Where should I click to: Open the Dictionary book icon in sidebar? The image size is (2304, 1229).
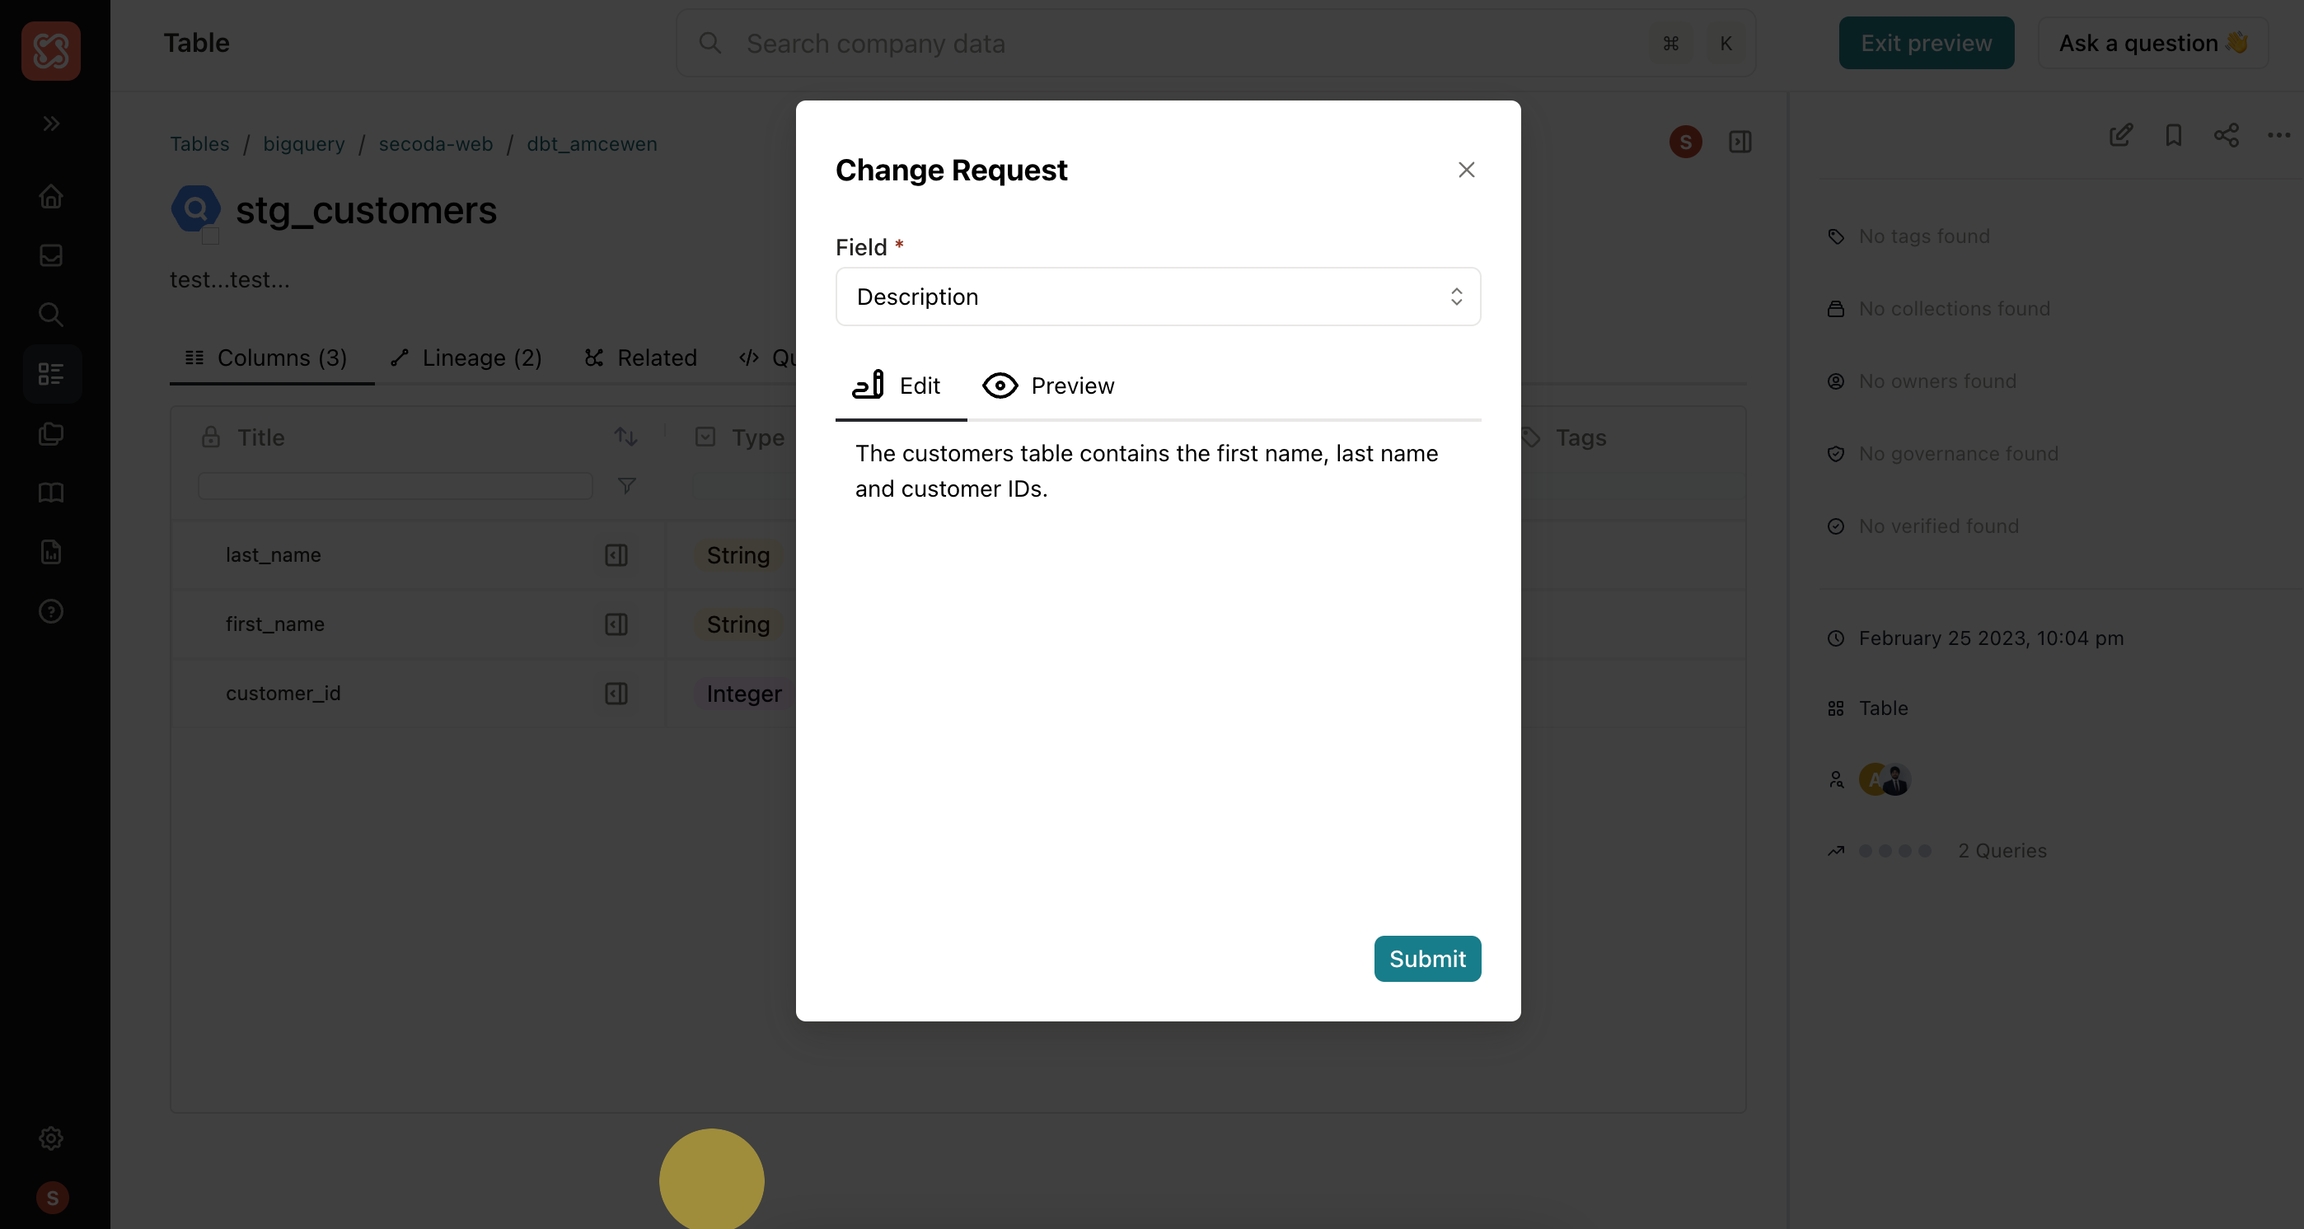coord(51,492)
